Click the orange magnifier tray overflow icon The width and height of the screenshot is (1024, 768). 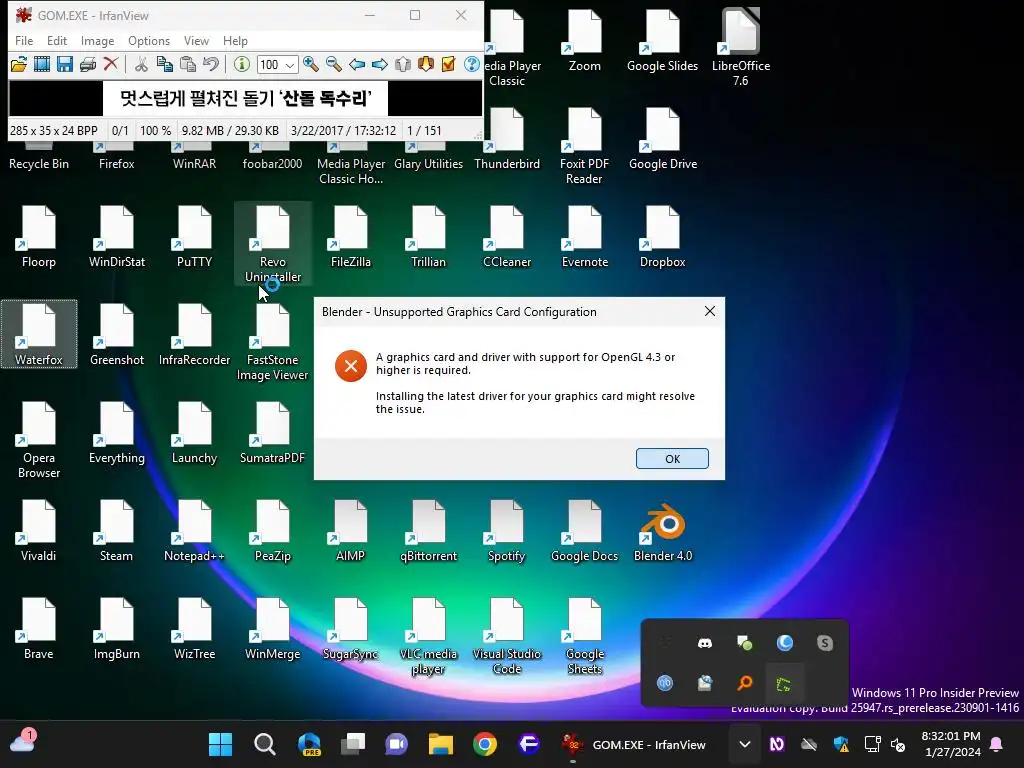[744, 683]
